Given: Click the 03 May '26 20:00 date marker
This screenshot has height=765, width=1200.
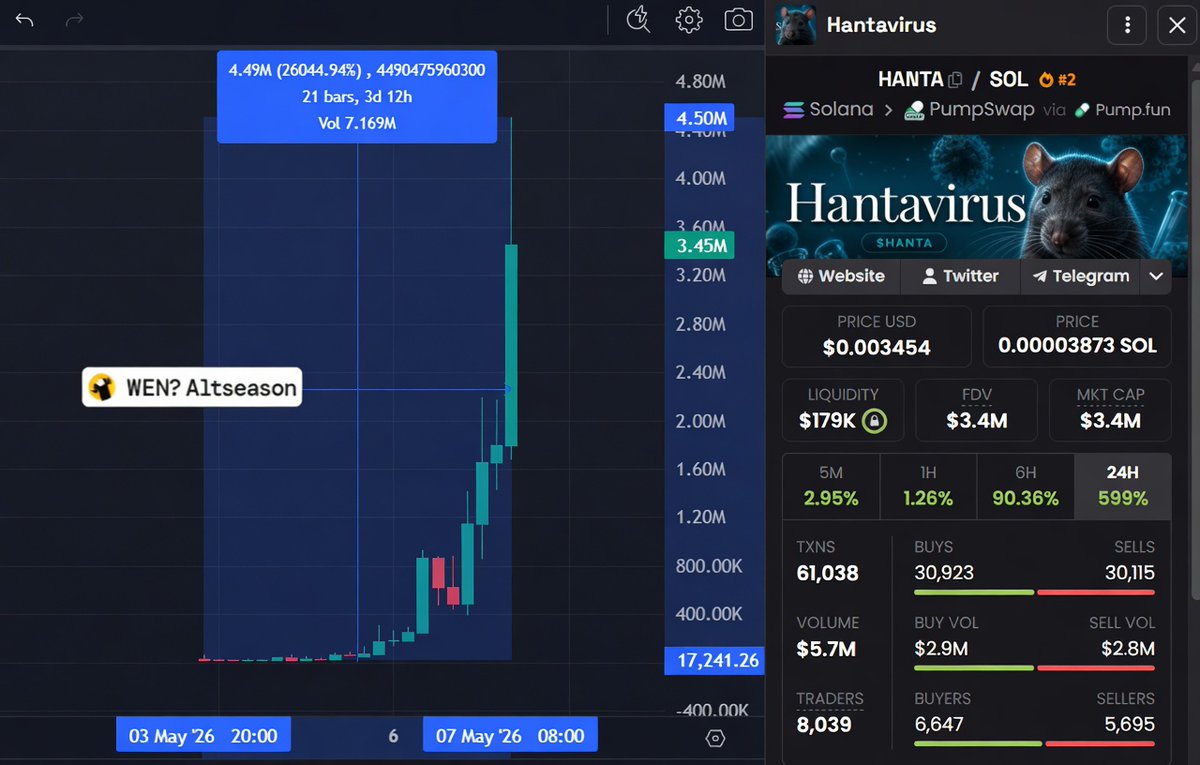Looking at the screenshot, I should pyautogui.click(x=203, y=735).
